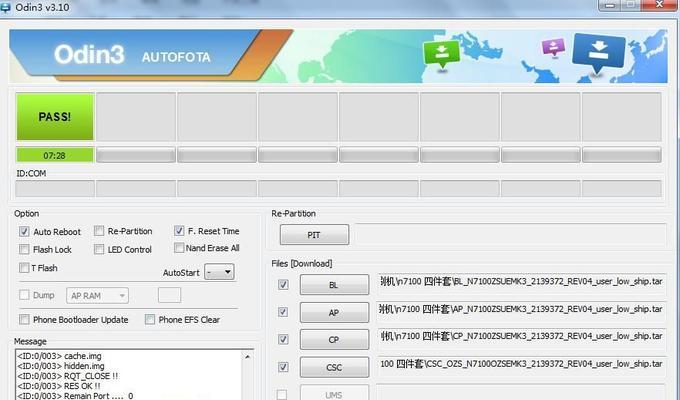680x400 pixels.
Task: Enable Phone EFS Clear checkbox
Action: [150, 320]
